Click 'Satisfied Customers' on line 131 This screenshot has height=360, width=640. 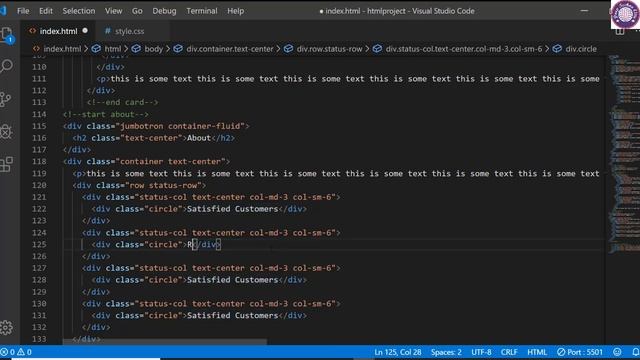click(233, 316)
